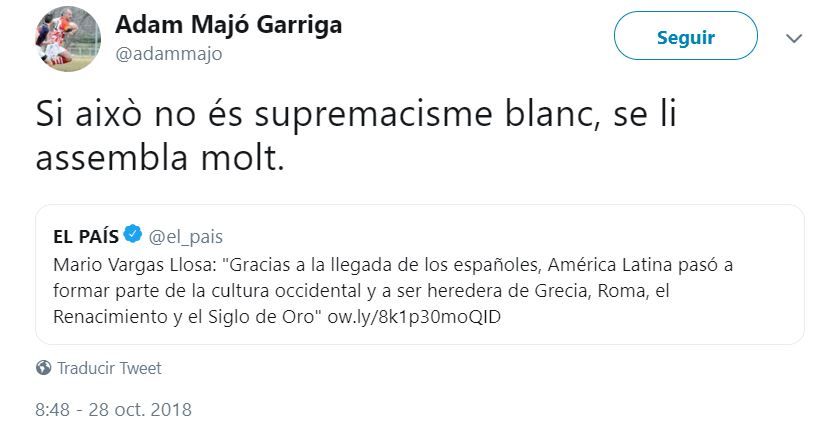The image size is (831, 431).
Task: Click the @adammajo handle
Action: [x=169, y=54]
